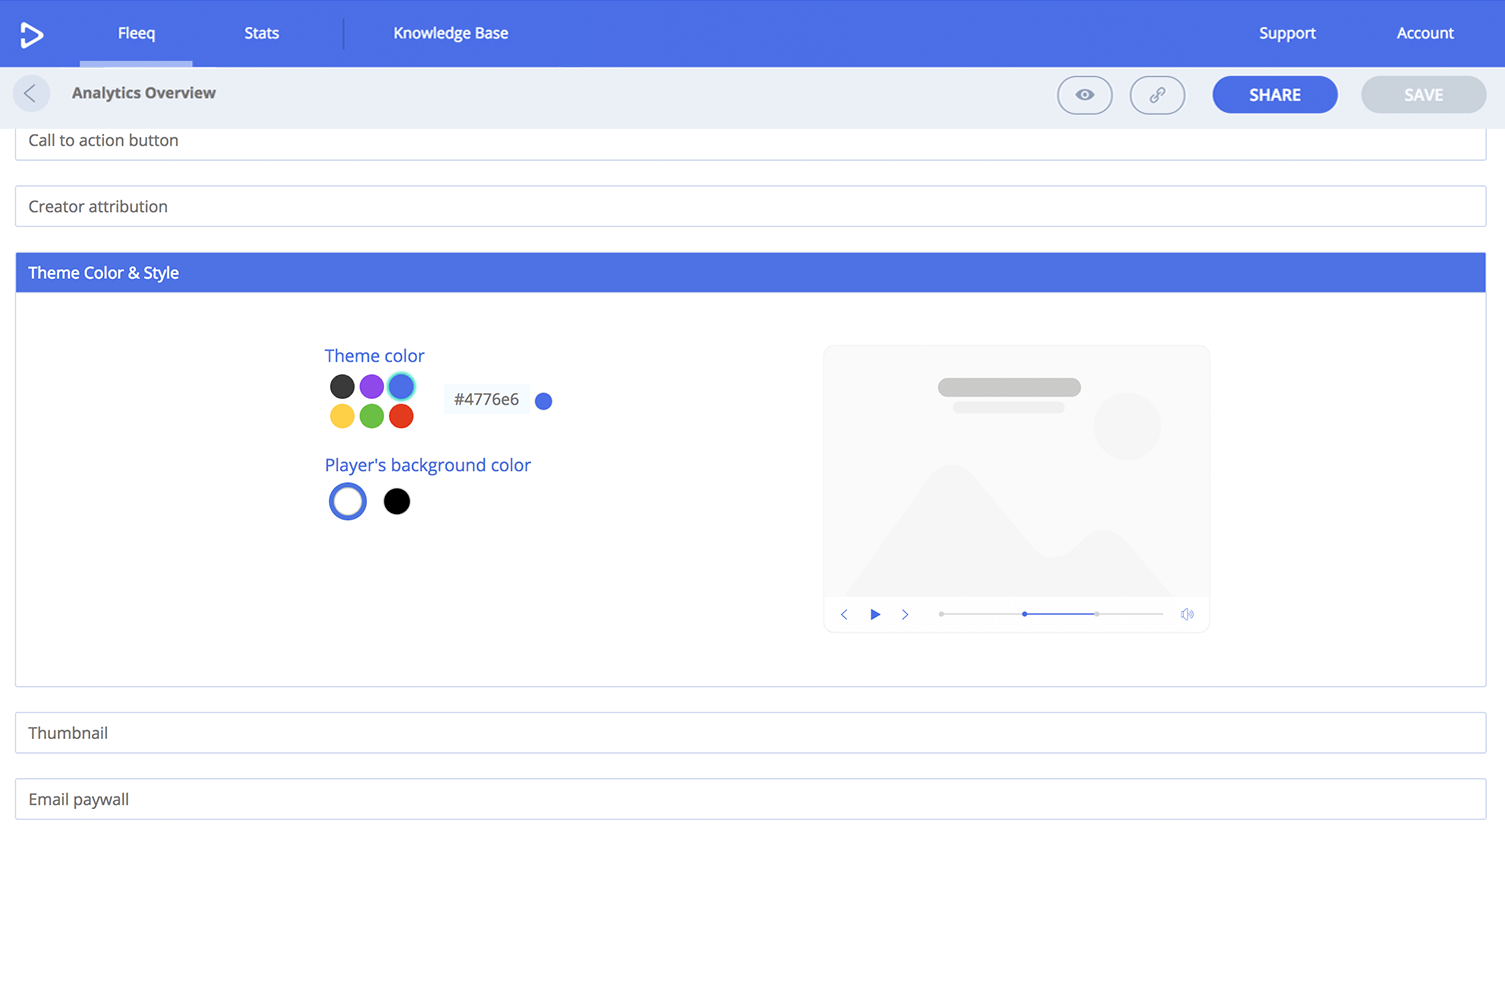Expand the Call to action button section
This screenshot has height=988, width=1505.
click(x=750, y=141)
